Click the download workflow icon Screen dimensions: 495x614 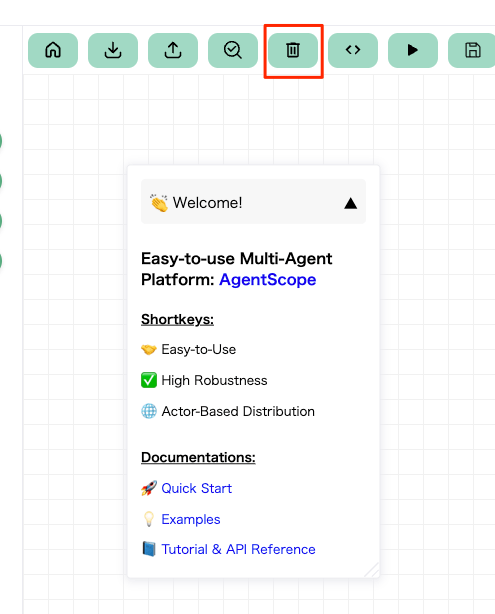tap(113, 50)
